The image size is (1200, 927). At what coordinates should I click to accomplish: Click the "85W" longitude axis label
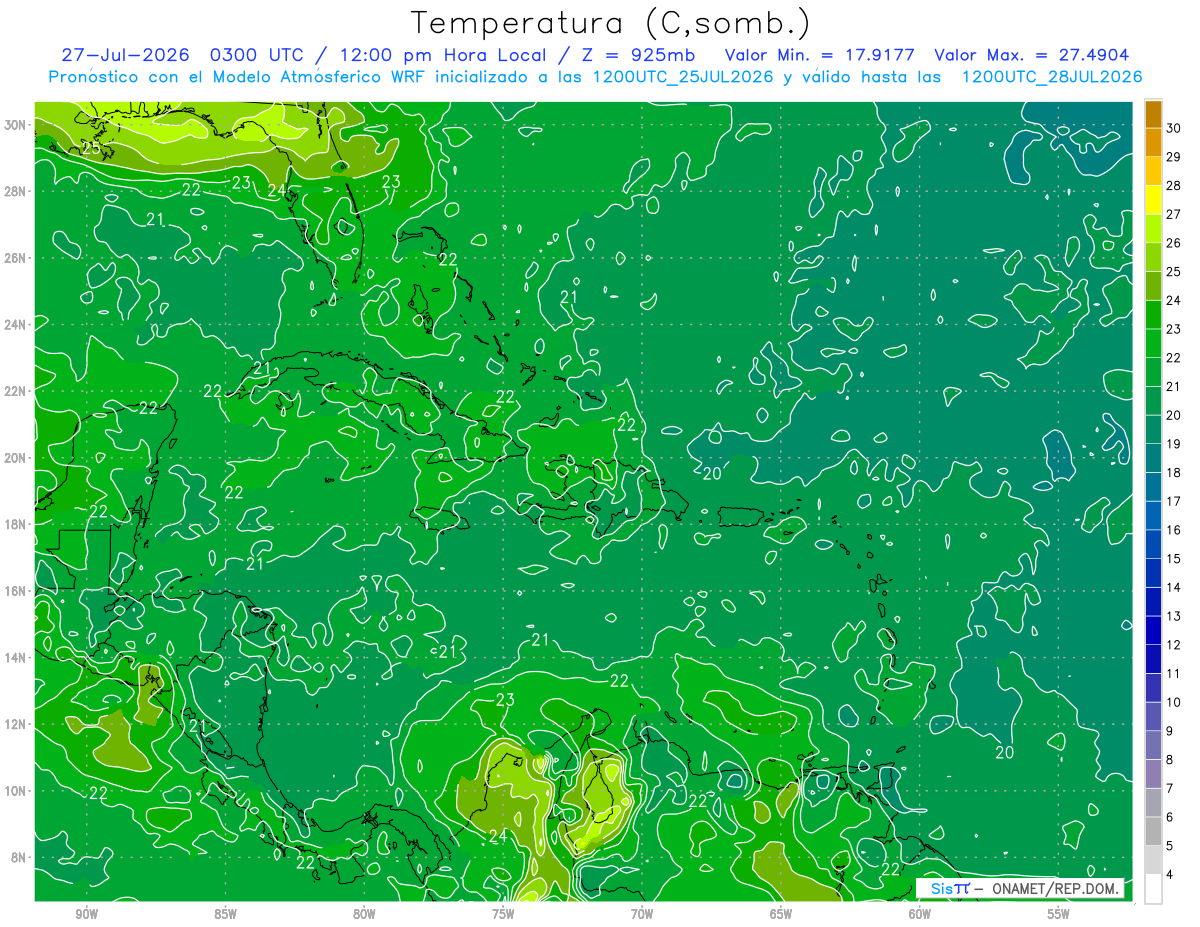coord(225,914)
